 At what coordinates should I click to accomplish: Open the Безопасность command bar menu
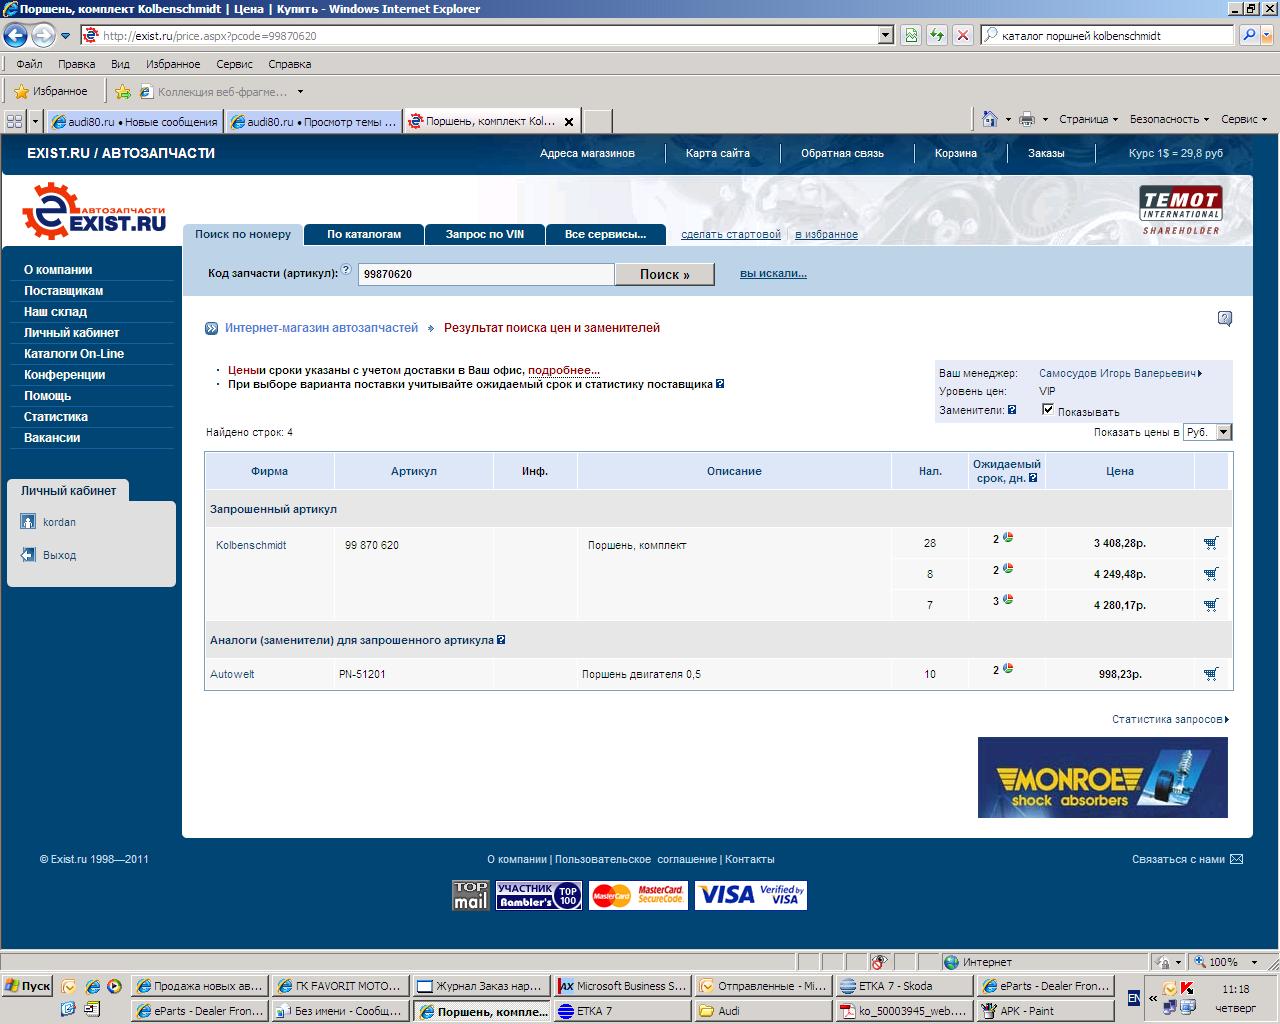(1168, 119)
